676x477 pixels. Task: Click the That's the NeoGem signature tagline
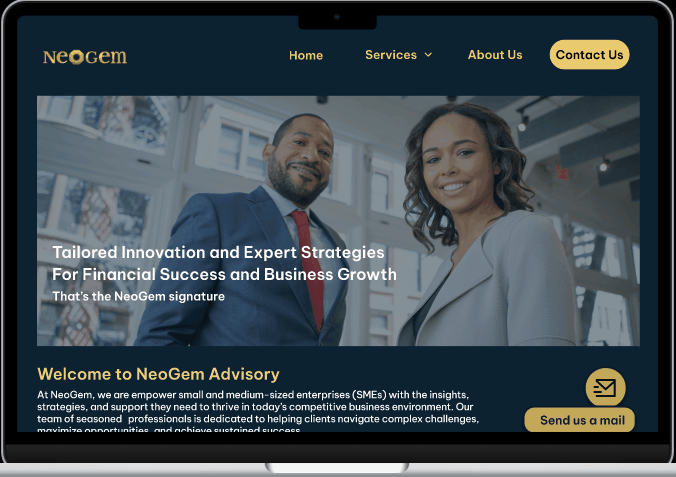coord(138,296)
